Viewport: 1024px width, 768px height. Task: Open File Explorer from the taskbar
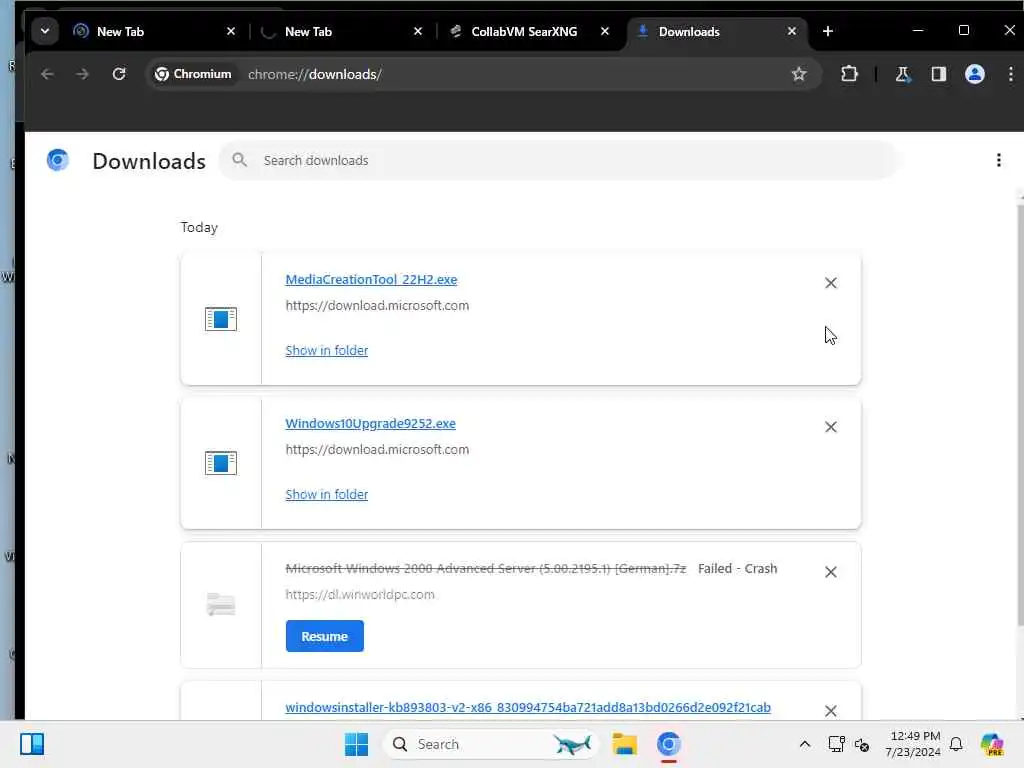[x=624, y=744]
